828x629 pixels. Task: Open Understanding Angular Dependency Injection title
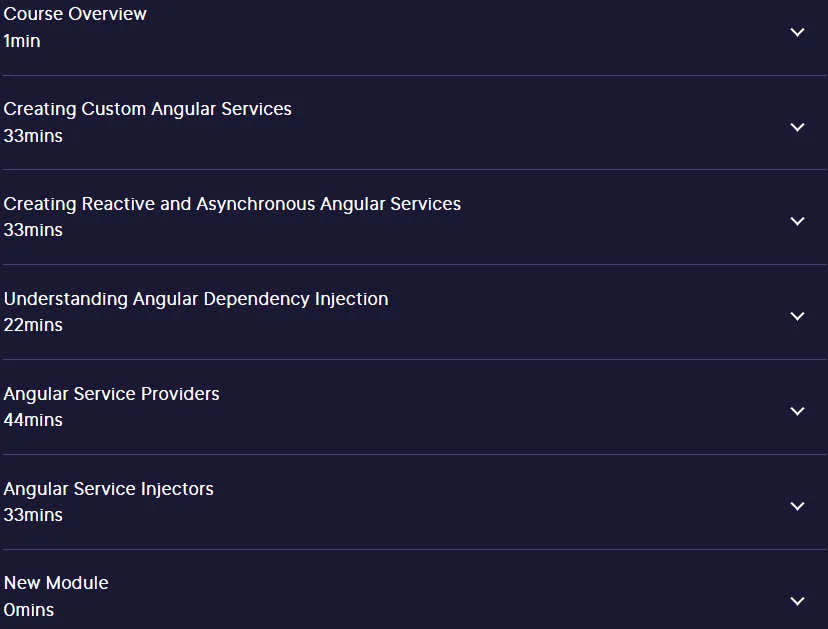click(x=196, y=299)
